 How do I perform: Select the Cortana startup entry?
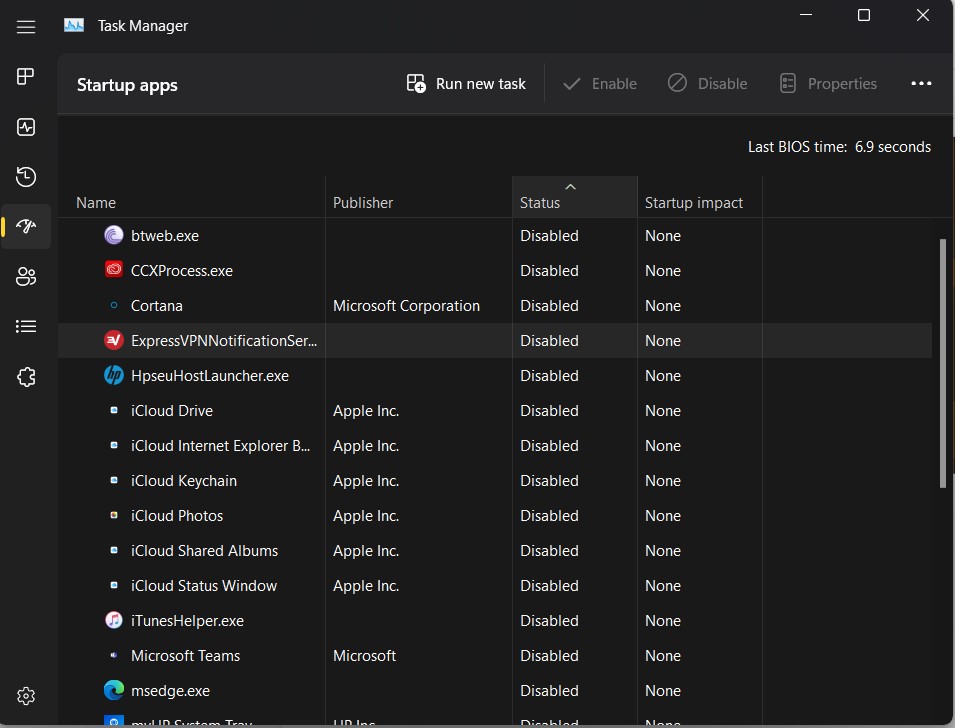[x=157, y=306]
